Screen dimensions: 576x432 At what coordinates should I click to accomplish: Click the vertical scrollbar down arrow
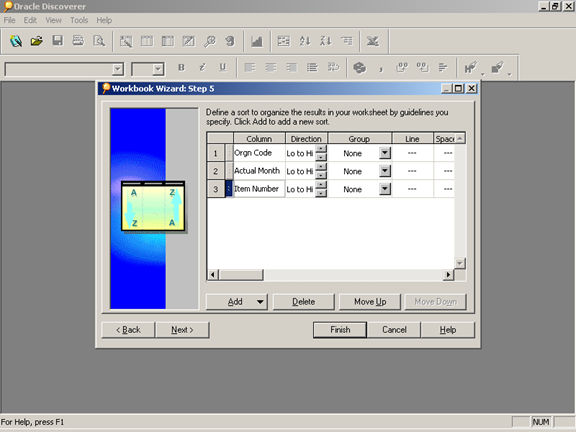point(460,263)
